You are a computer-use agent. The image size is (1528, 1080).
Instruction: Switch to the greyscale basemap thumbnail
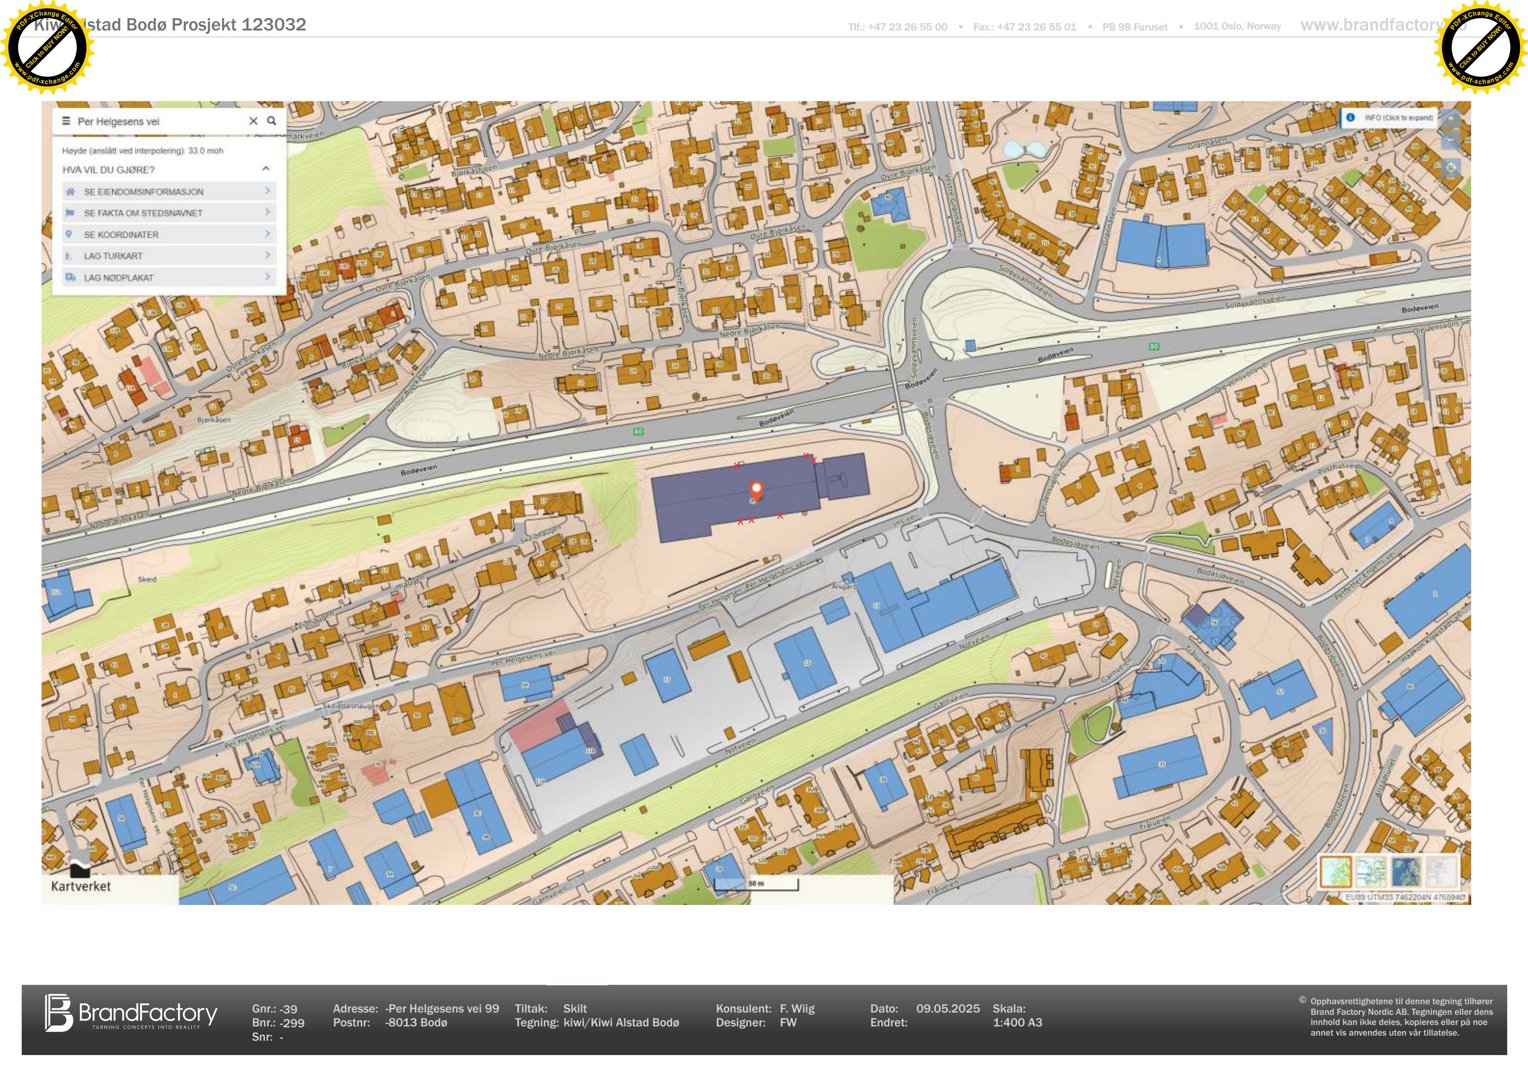pos(1440,871)
